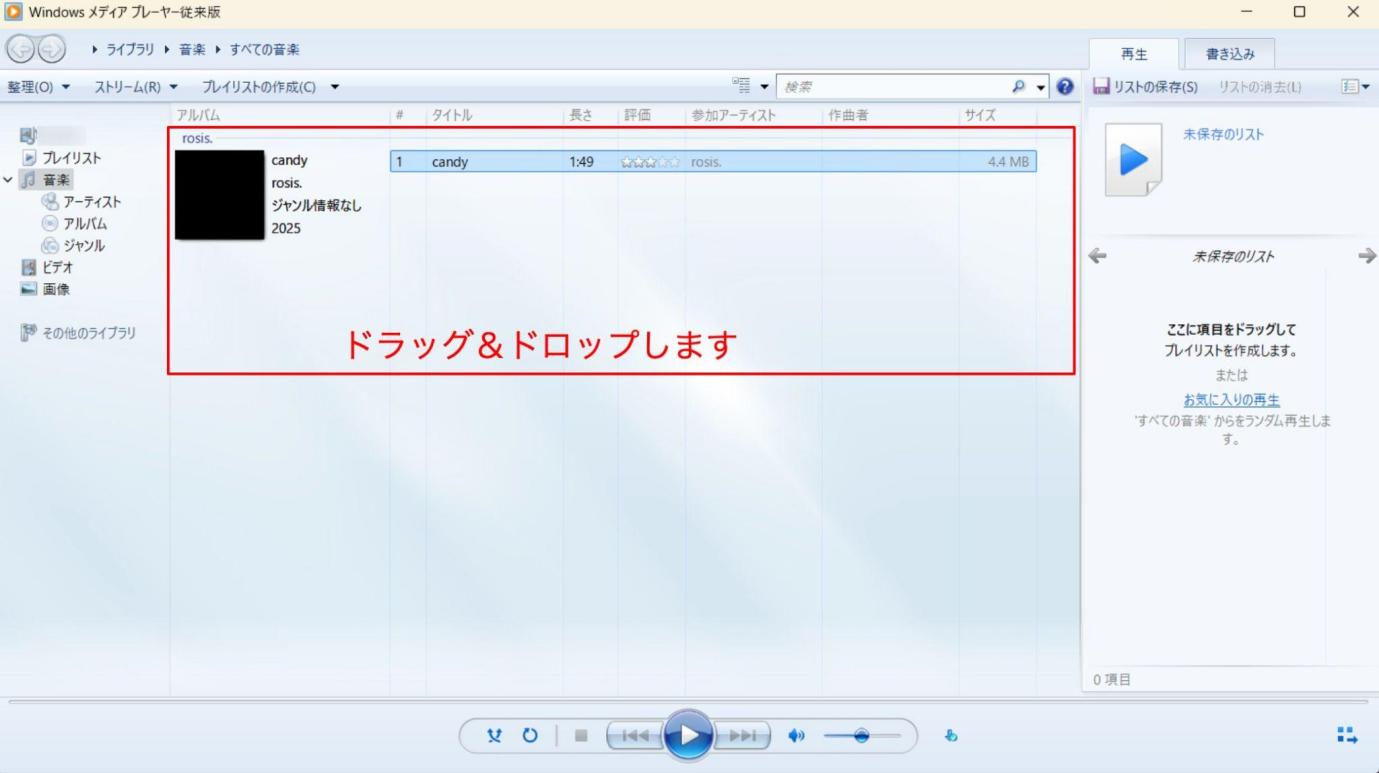1379x773 pixels.
Task: Select アルバム in the library tree
Action: tap(84, 224)
